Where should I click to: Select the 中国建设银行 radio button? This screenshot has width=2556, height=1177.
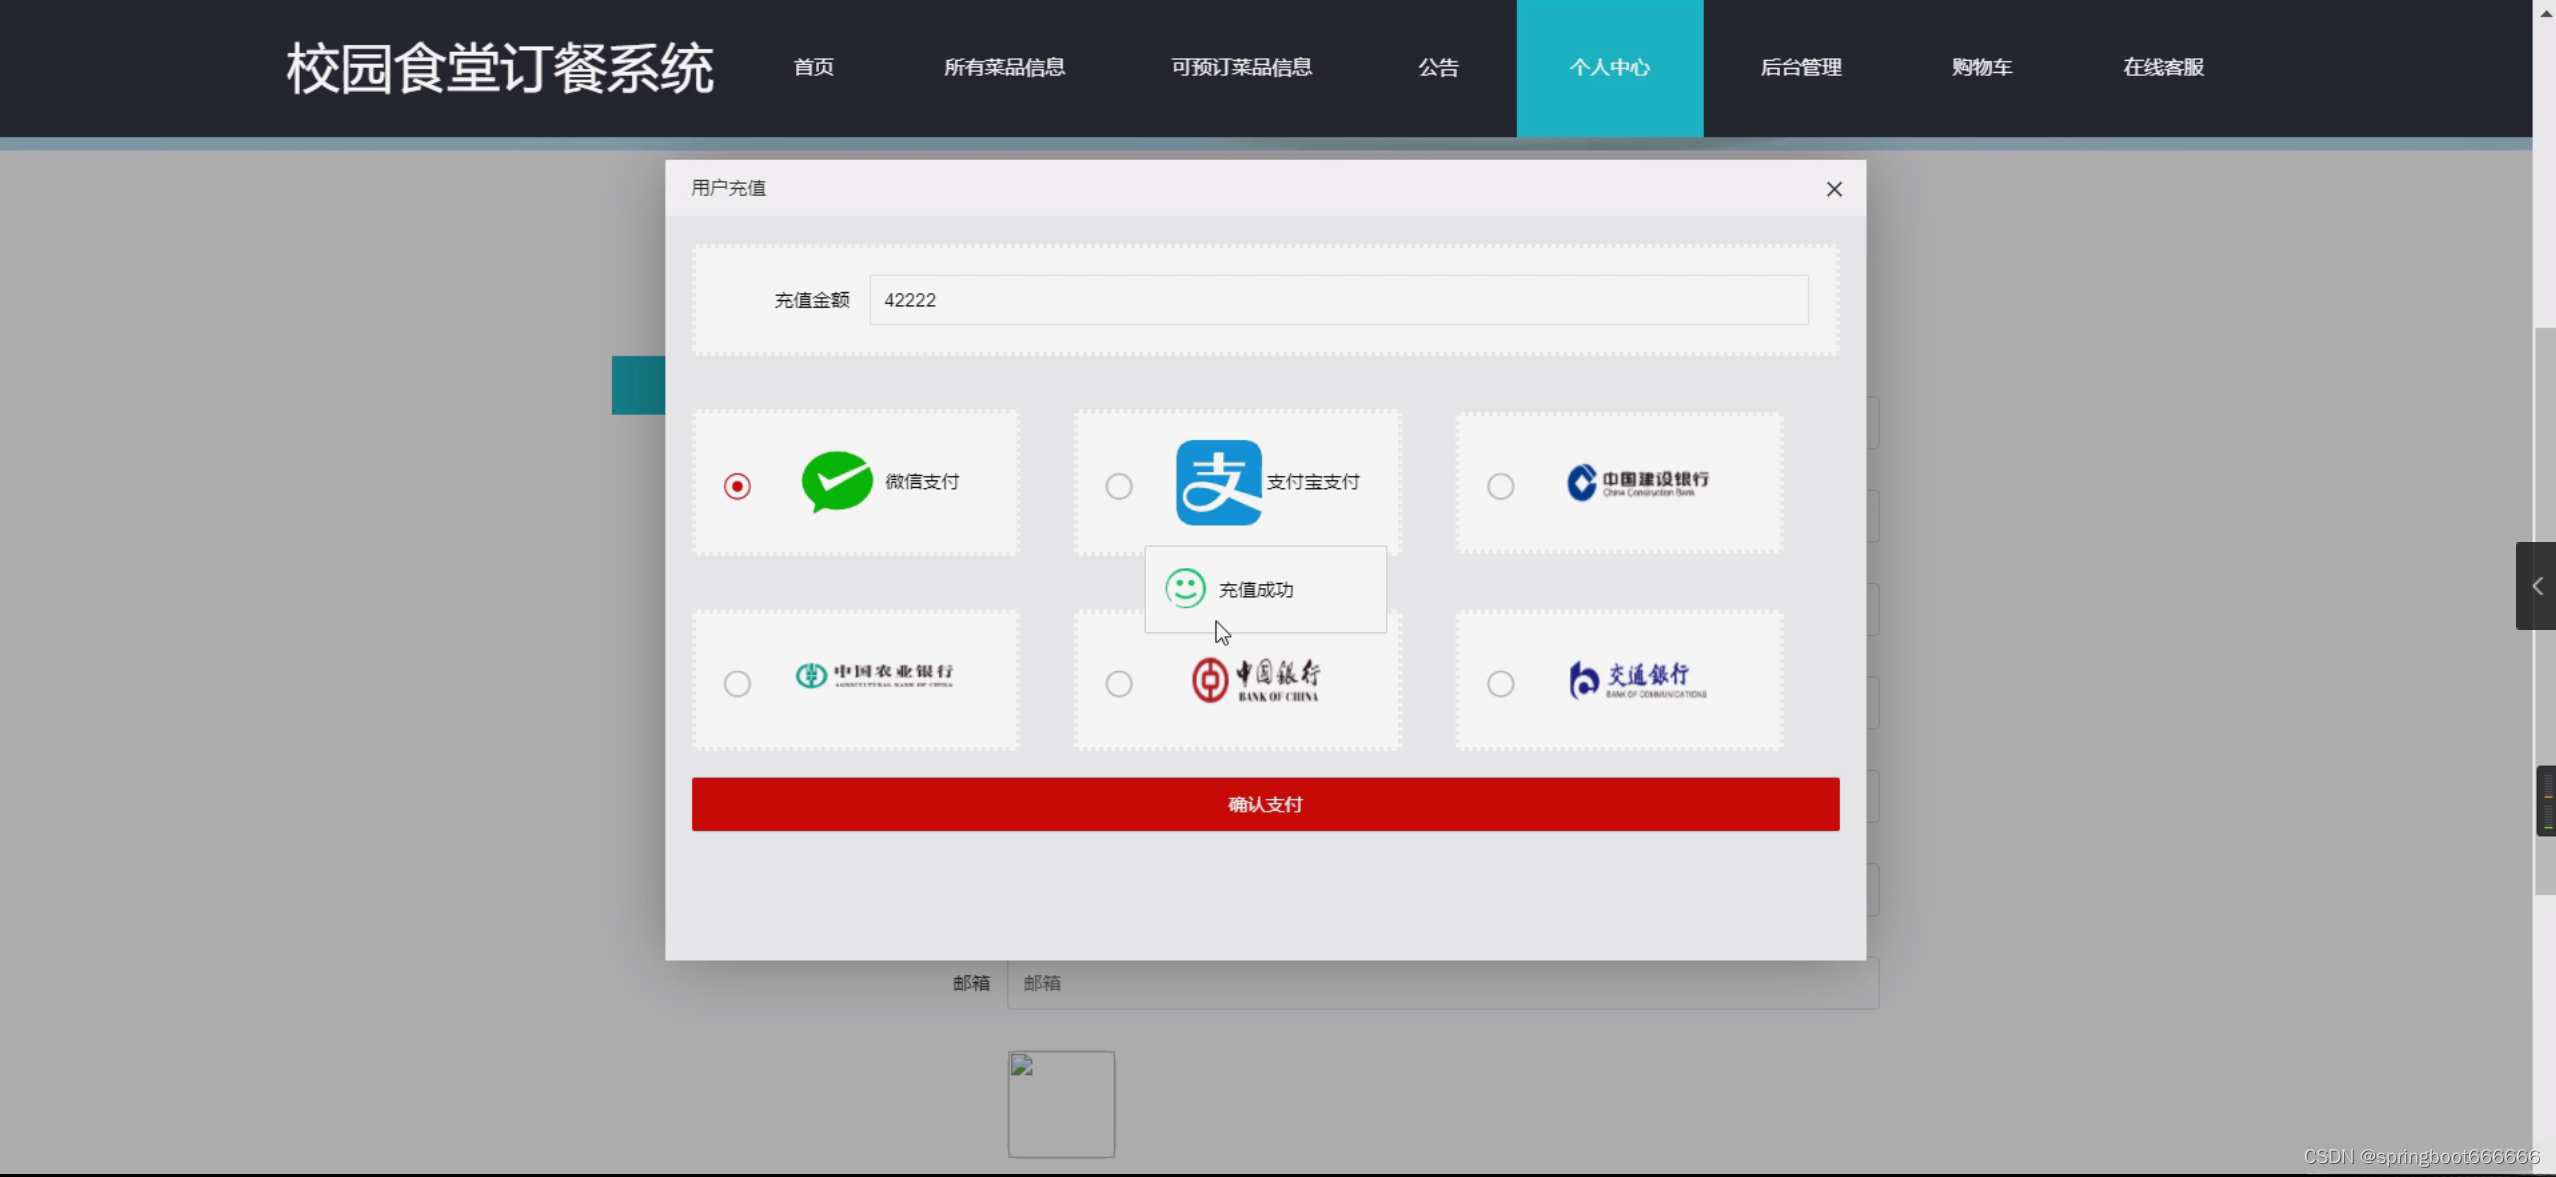click(1500, 486)
